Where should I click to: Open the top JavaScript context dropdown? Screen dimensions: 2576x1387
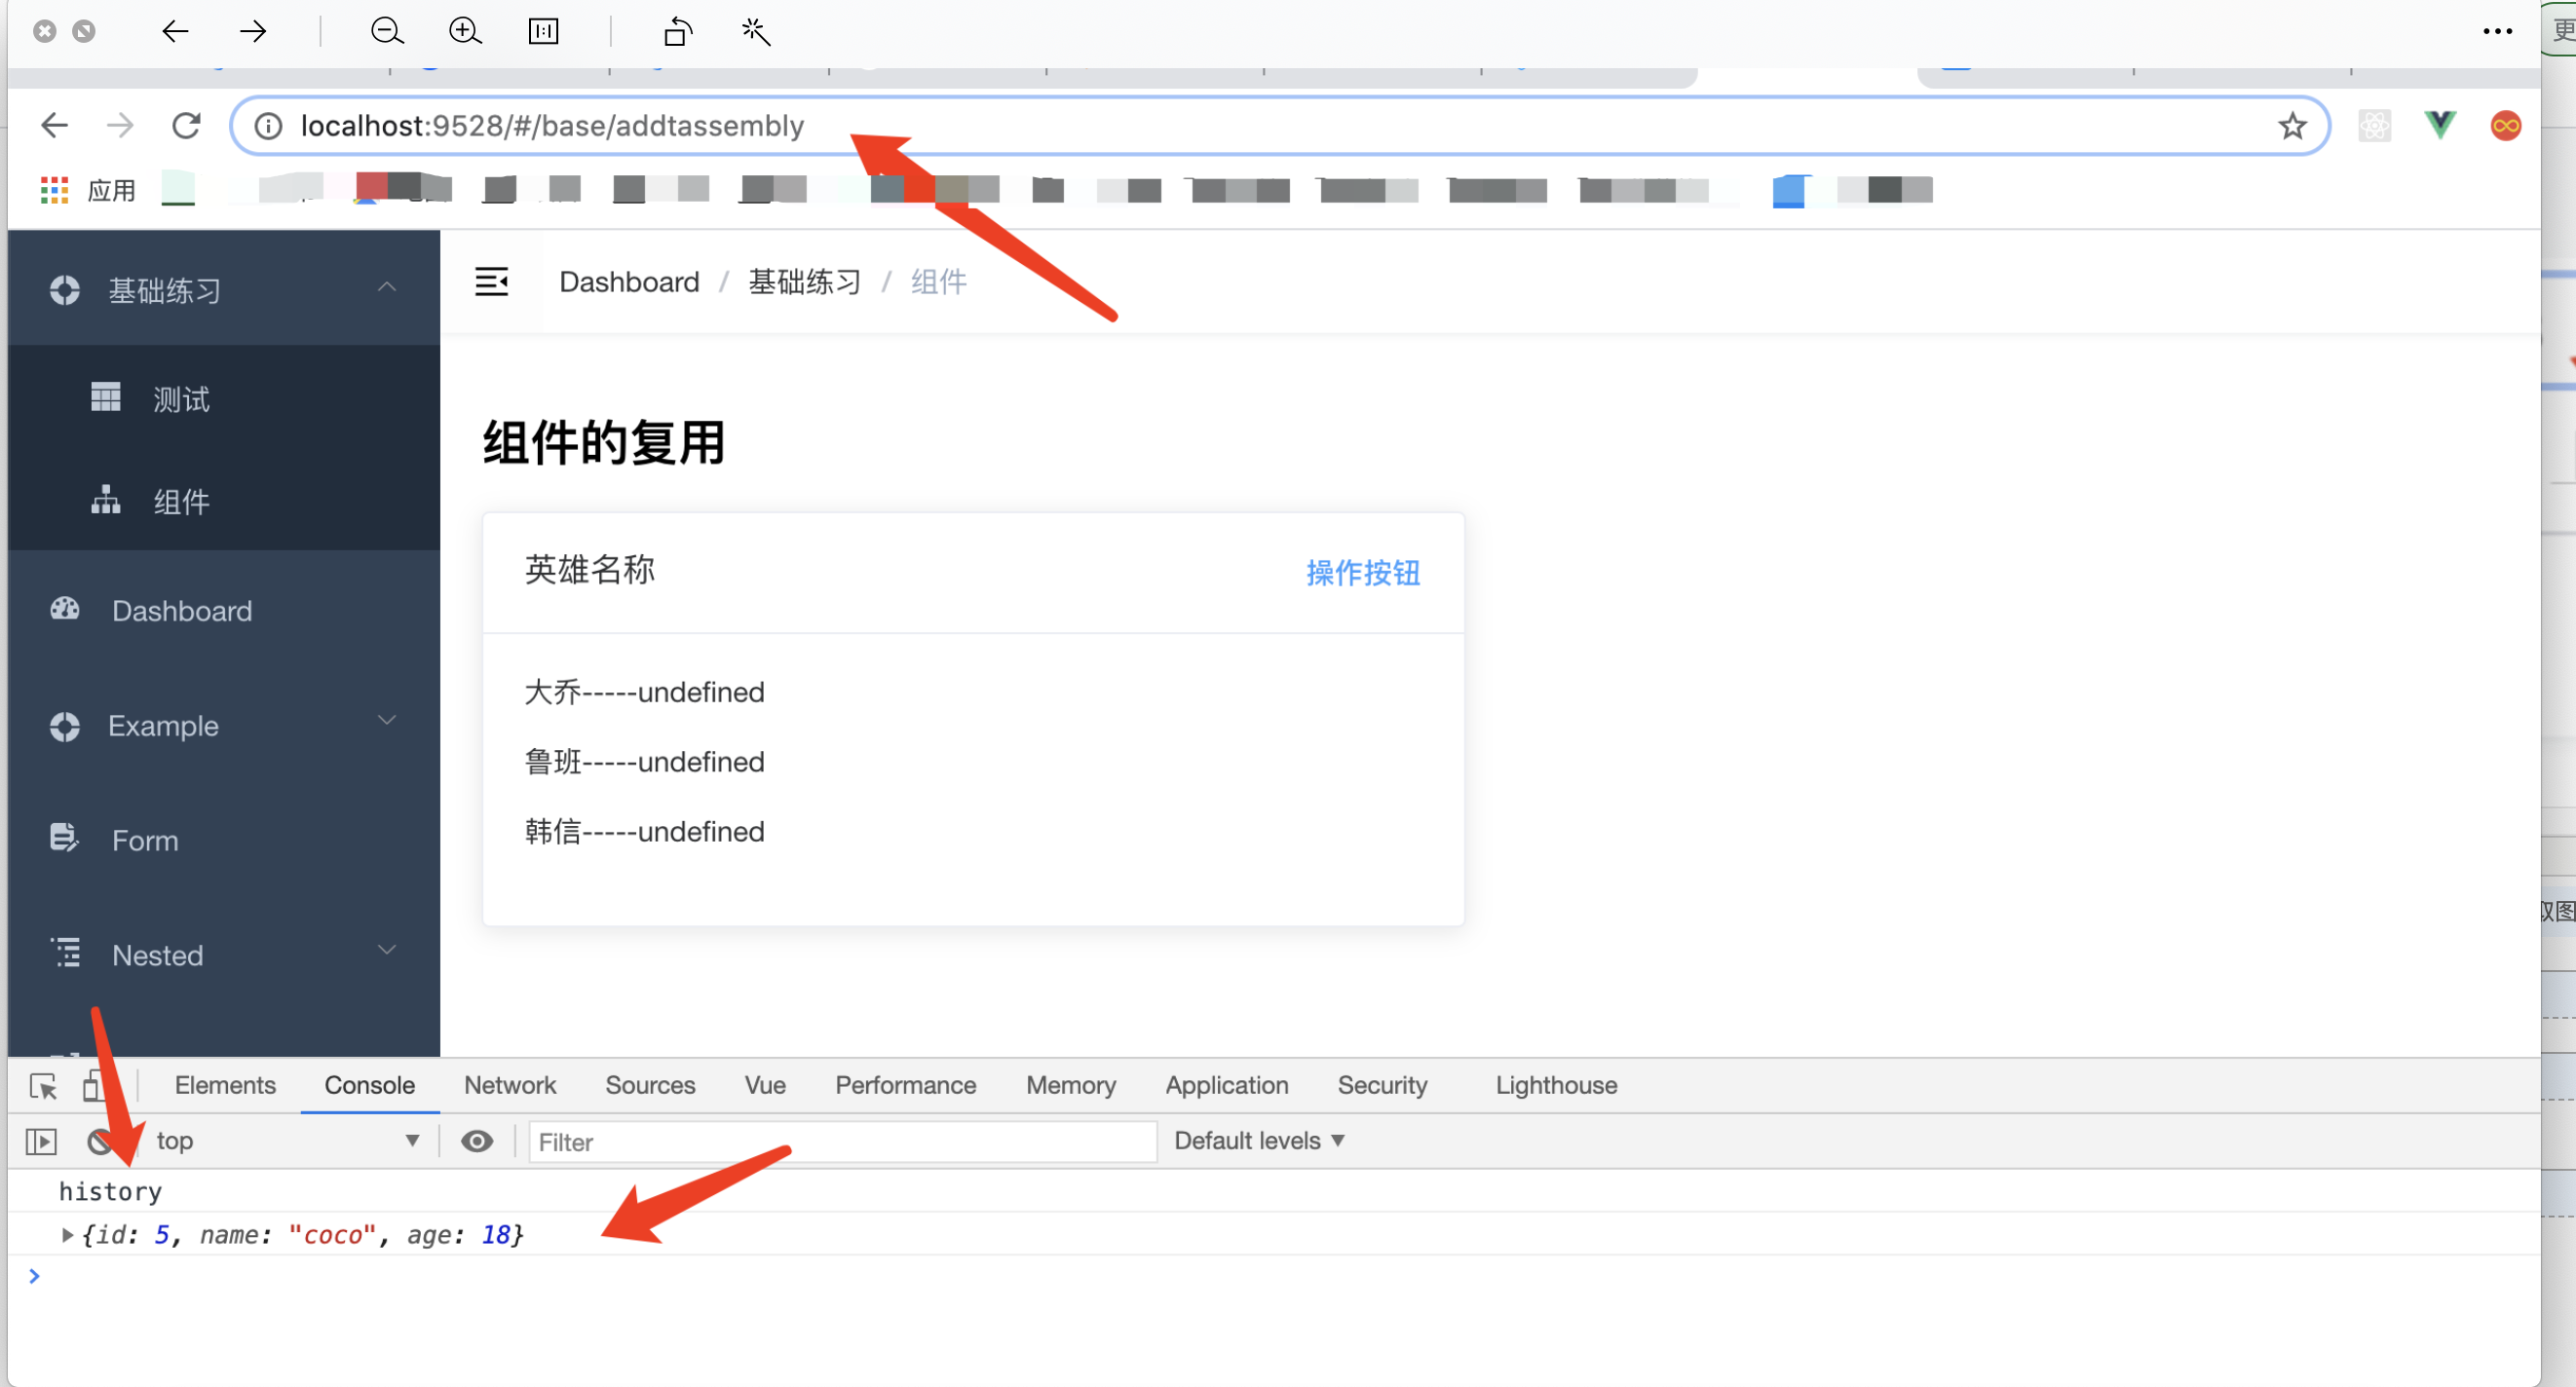point(285,1141)
